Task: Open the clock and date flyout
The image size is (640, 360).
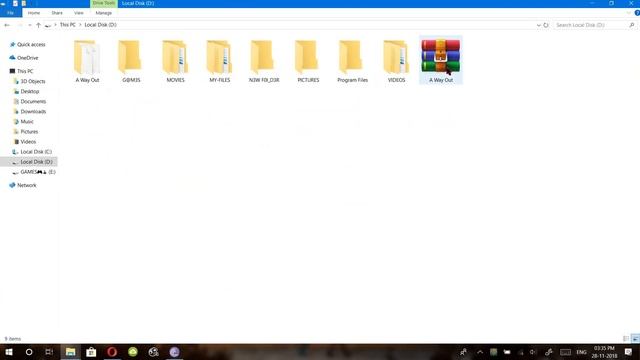Action: point(604,352)
